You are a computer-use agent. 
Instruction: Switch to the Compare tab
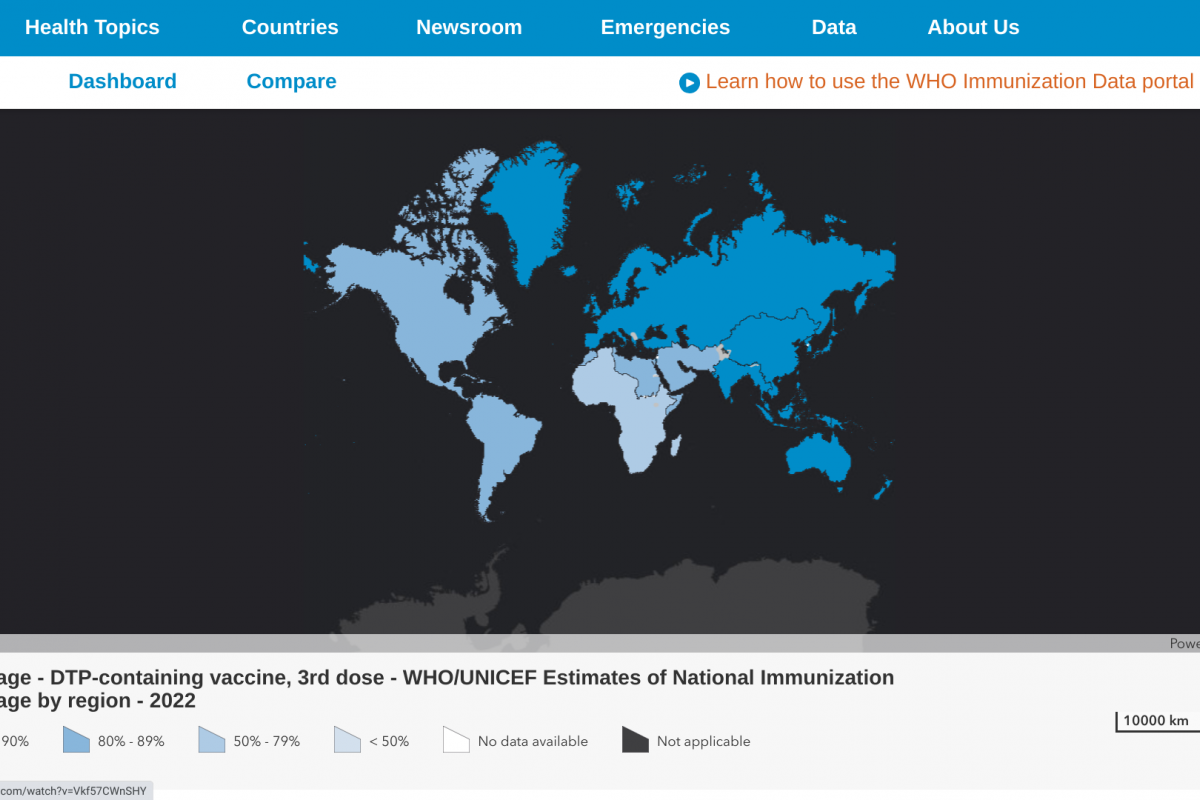[291, 82]
